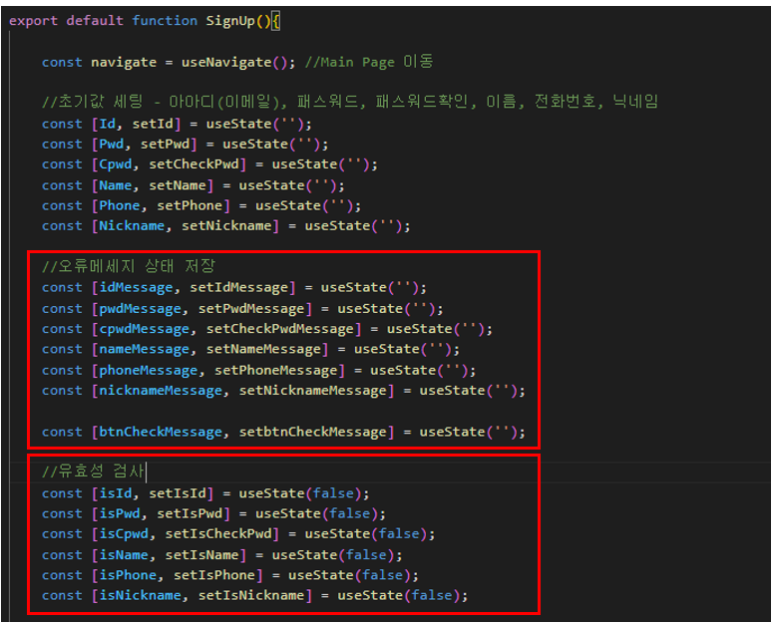Click 'false' in the isId useState call
Viewport: 773px width, 623px height.
click(x=333, y=494)
